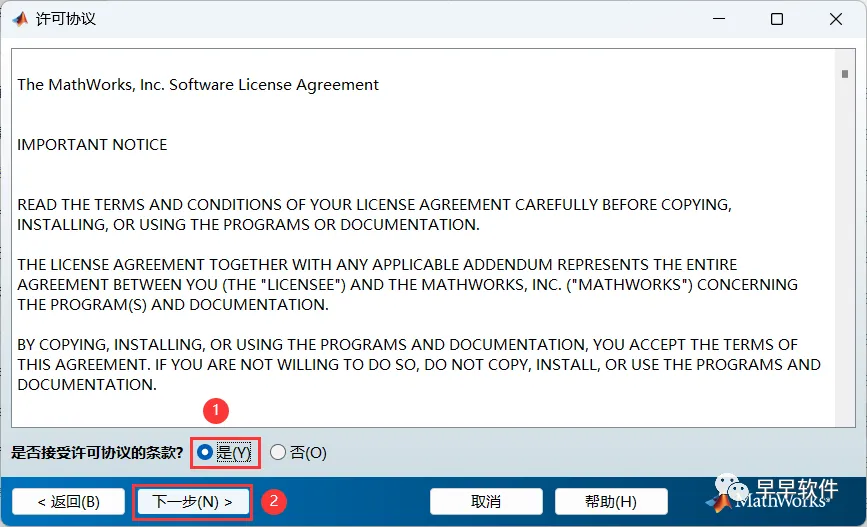Click paragraph starting 'BY COPYING, INSTALLING'
Image resolution: width=867 pixels, height=527 pixels.
(x=419, y=364)
